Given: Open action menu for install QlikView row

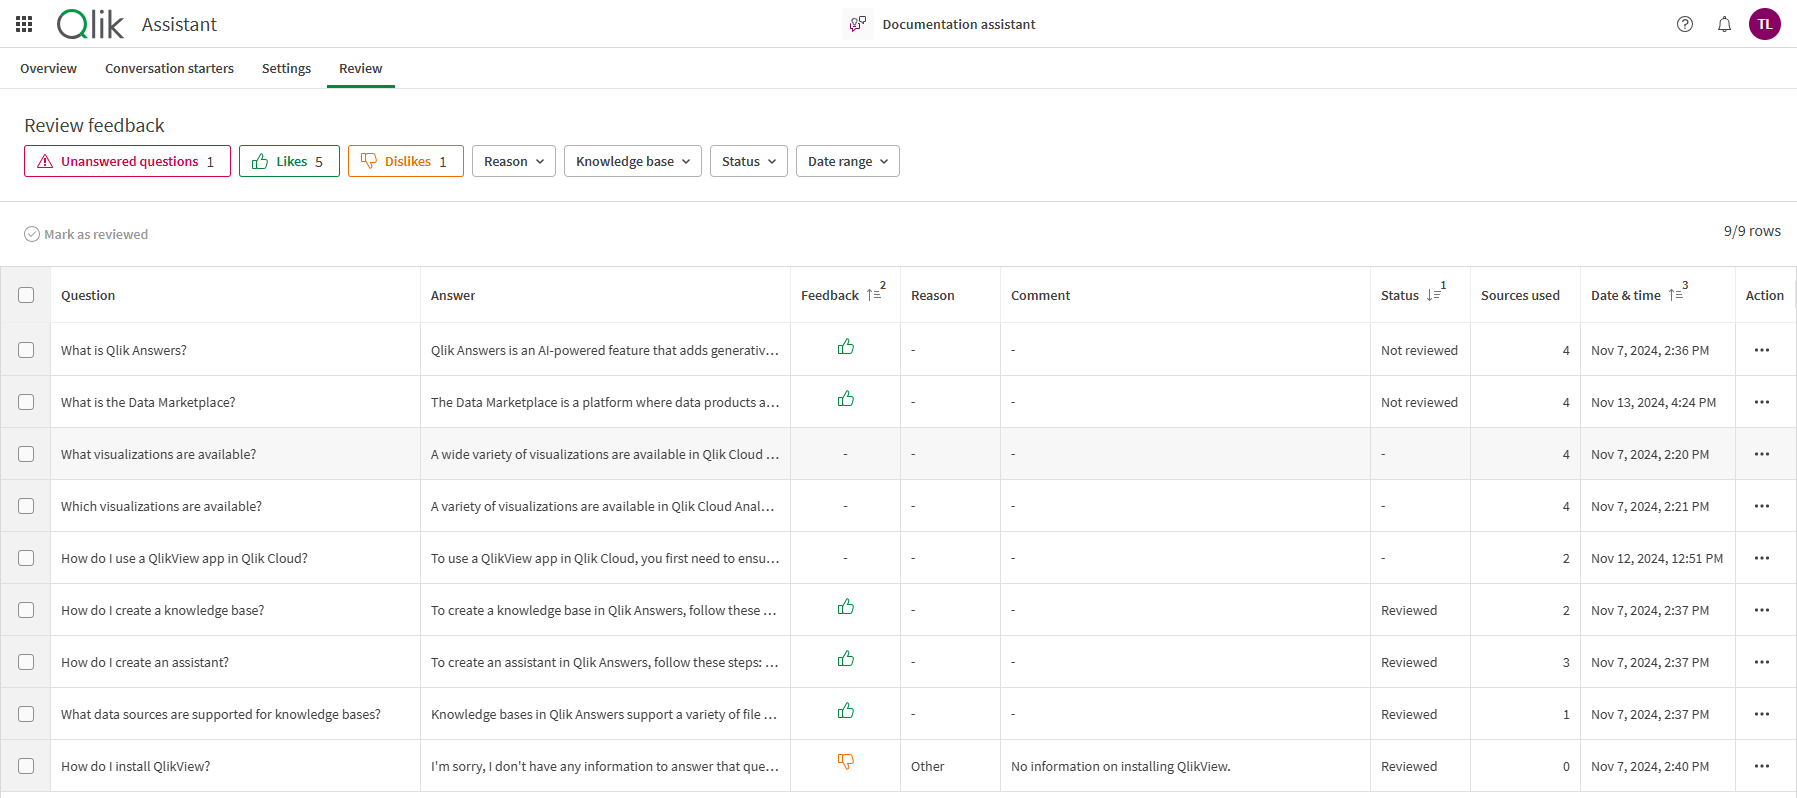Looking at the screenshot, I should pos(1762,766).
